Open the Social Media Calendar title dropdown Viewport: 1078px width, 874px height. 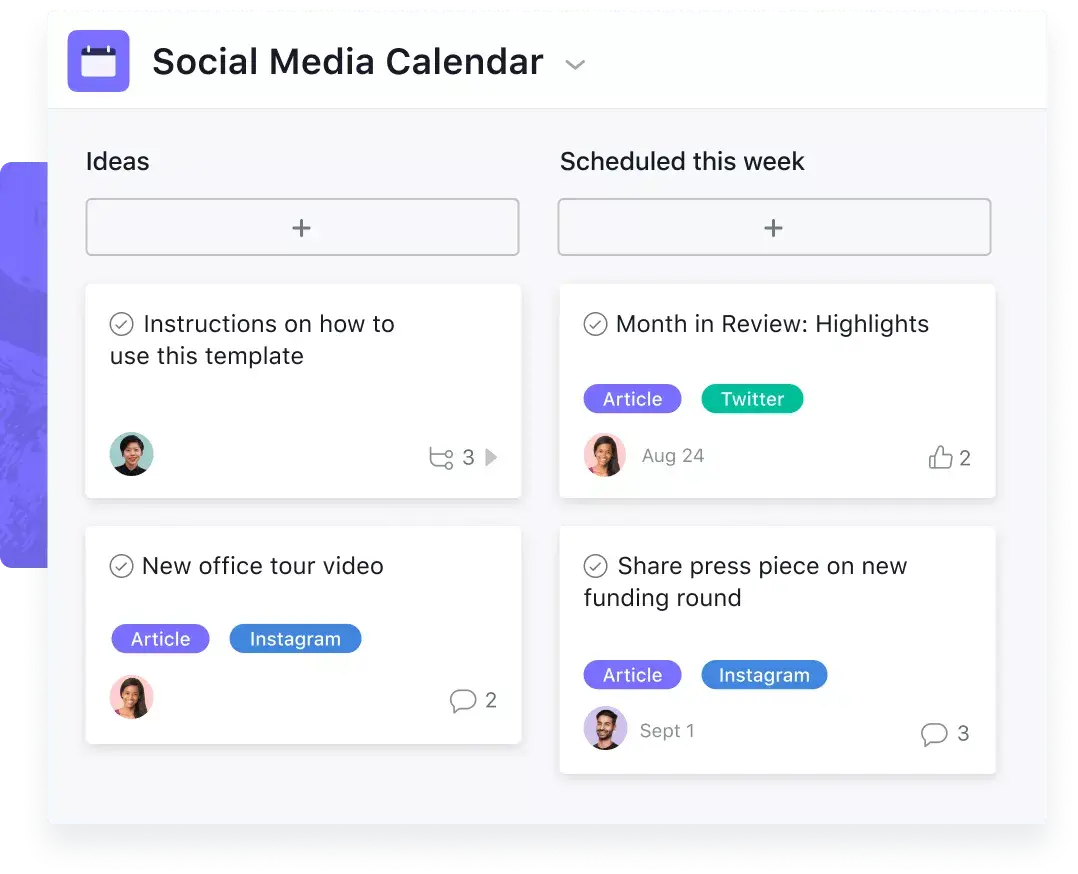pos(575,65)
